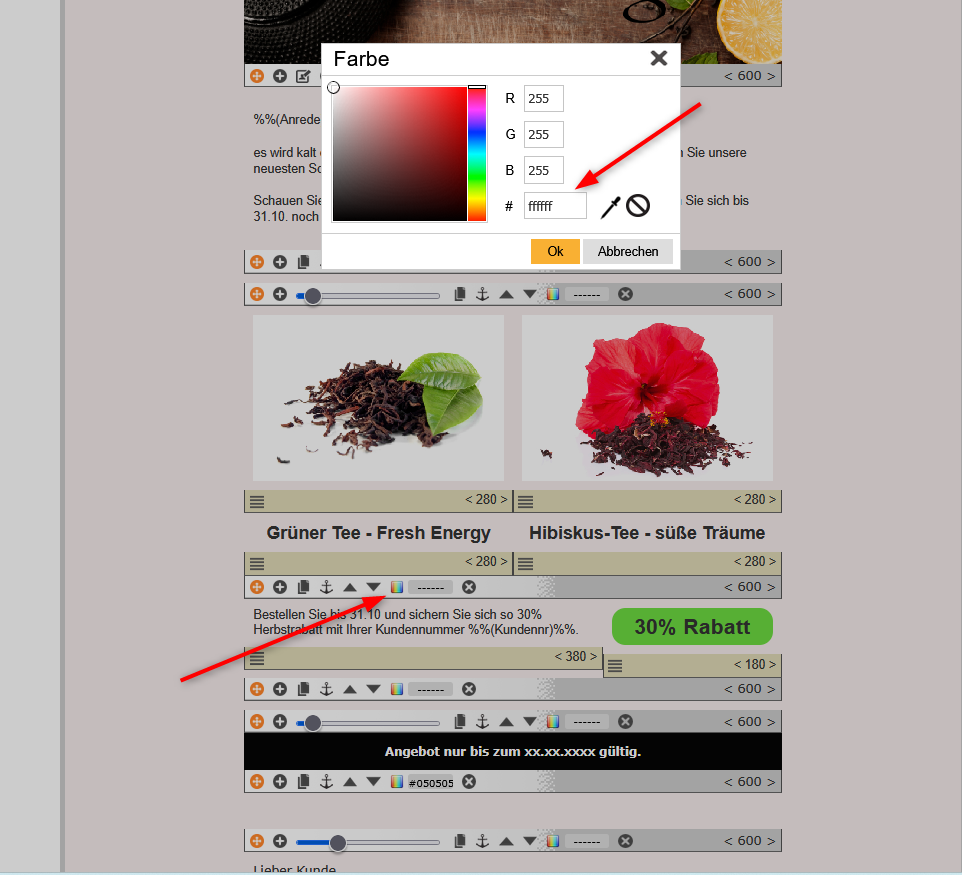The width and height of the screenshot is (962, 875).
Task: Open the menu icon under green tea image
Action: point(257,501)
